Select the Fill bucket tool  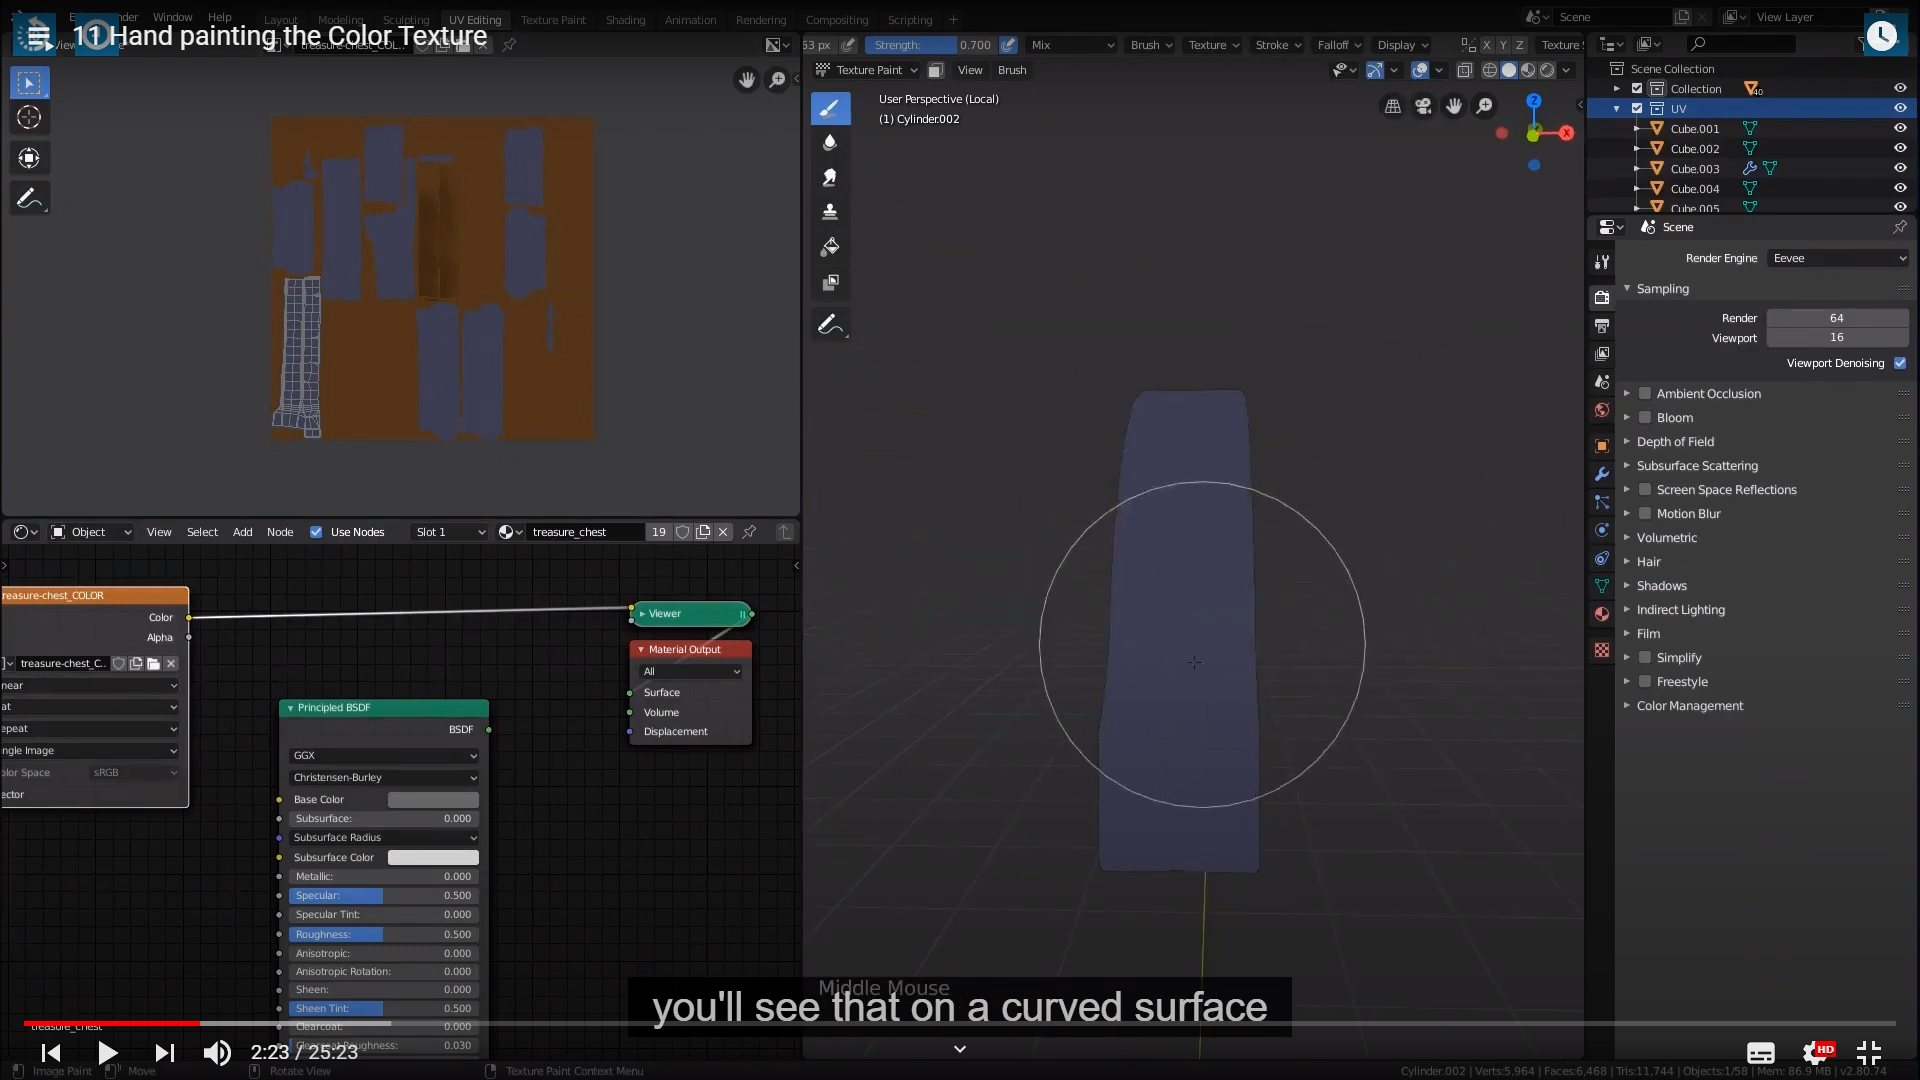[x=830, y=247]
